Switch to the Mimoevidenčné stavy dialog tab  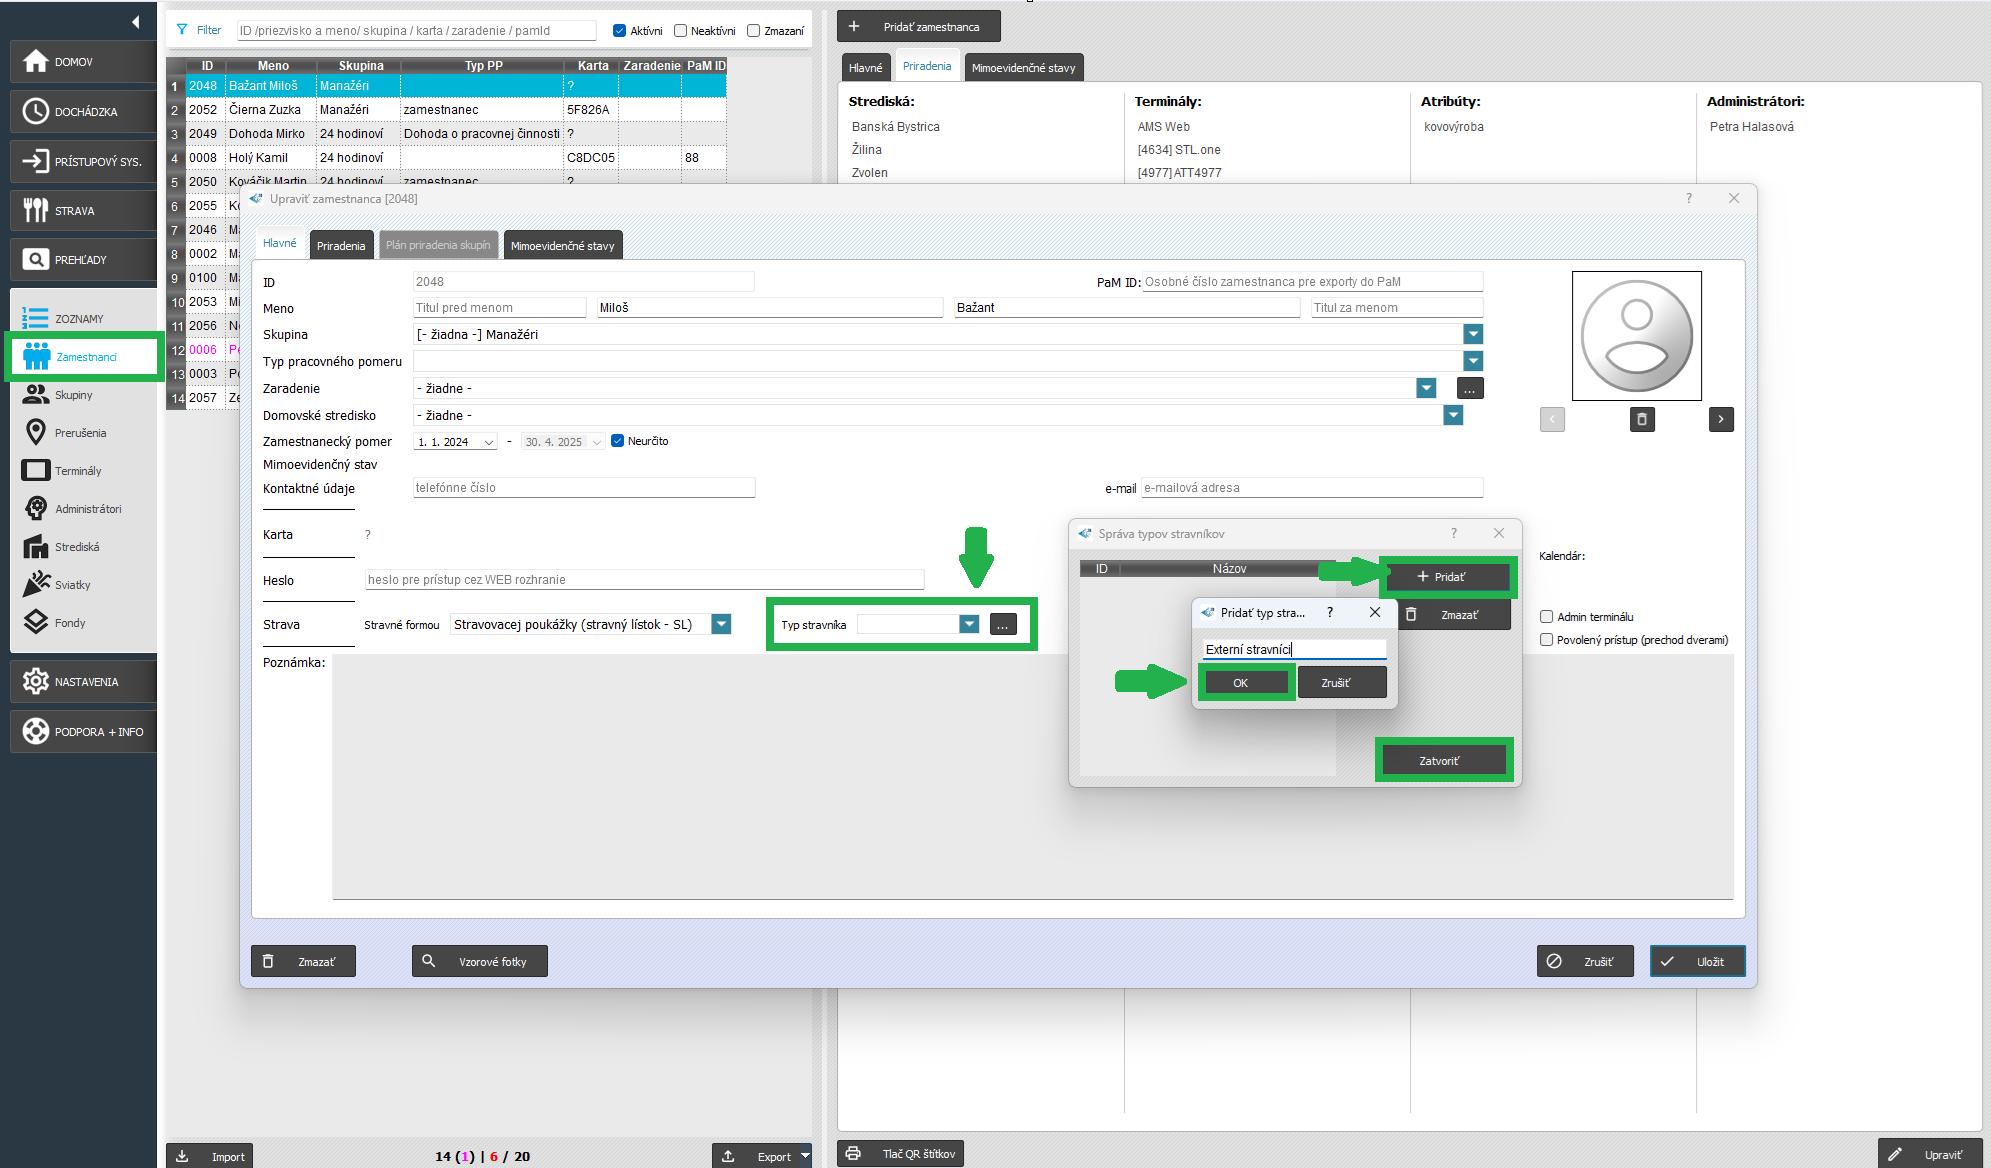point(562,245)
